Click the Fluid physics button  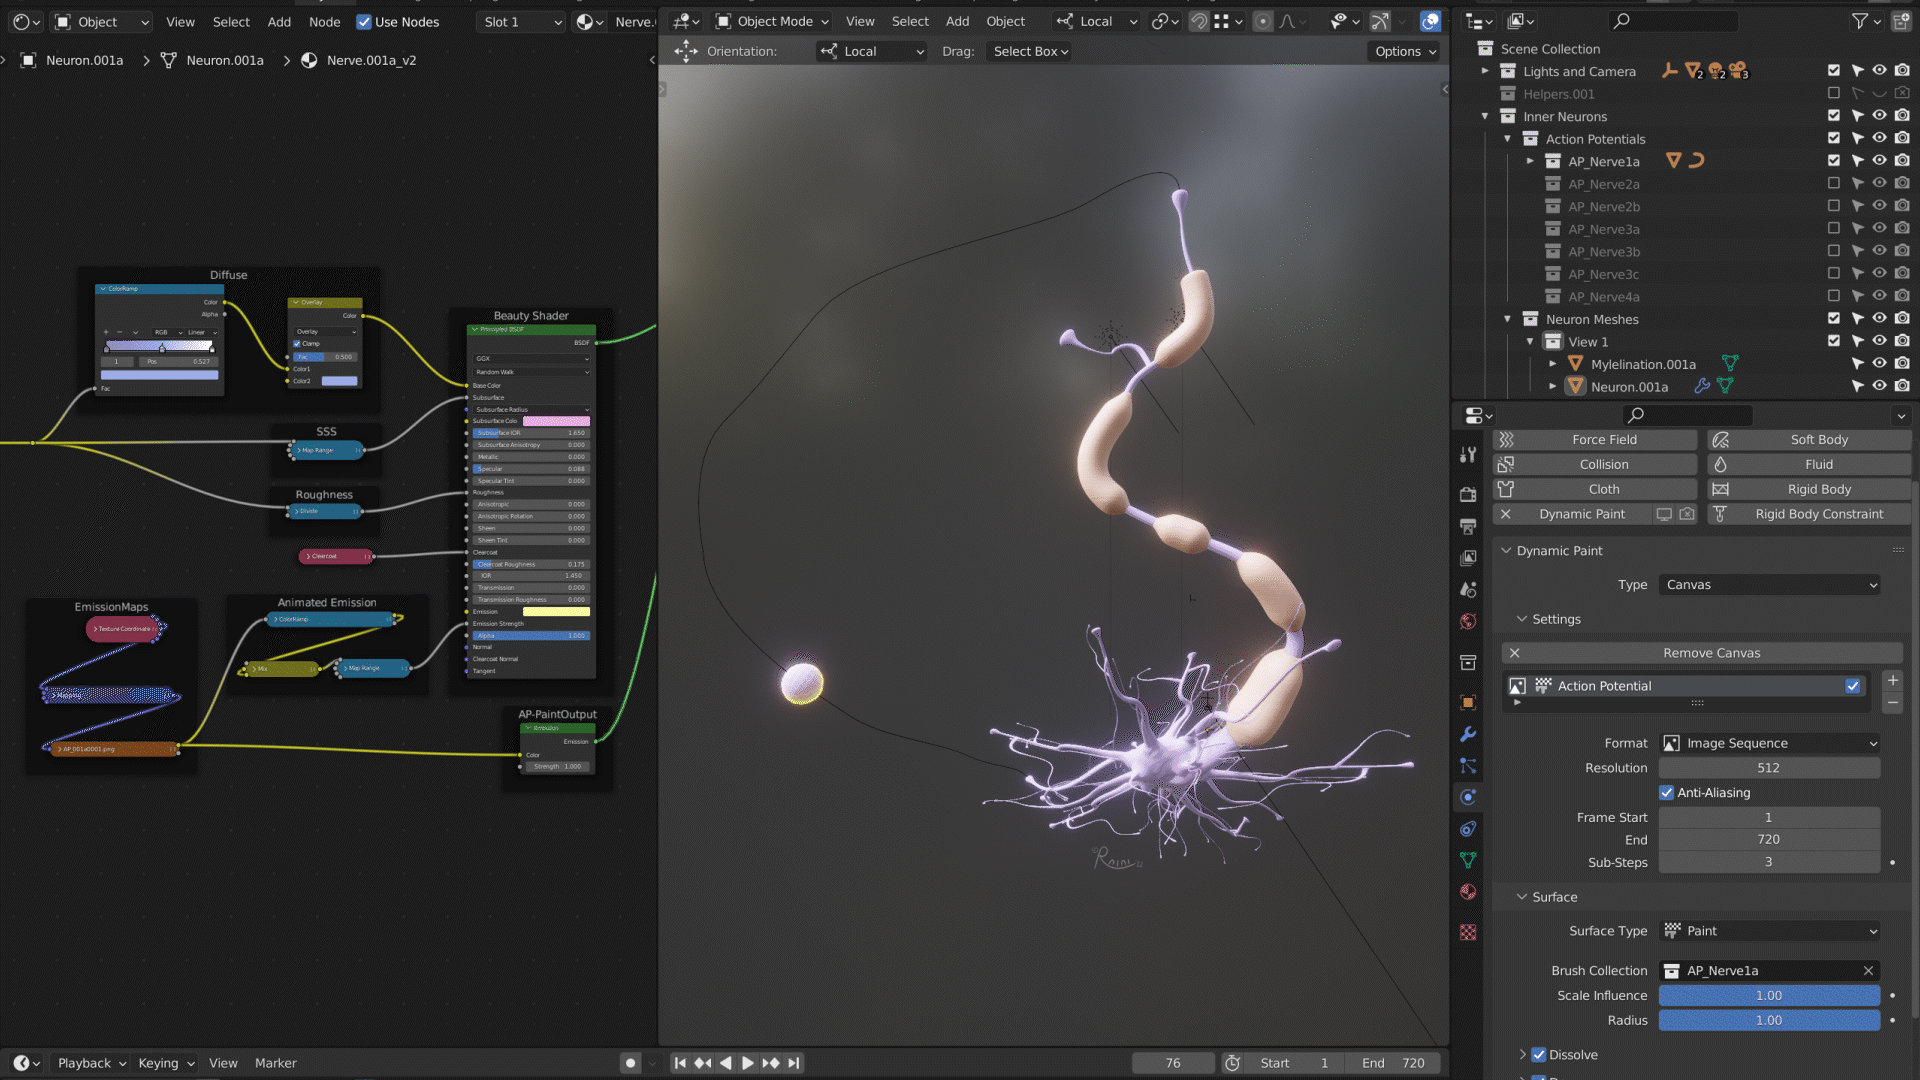coord(1810,464)
